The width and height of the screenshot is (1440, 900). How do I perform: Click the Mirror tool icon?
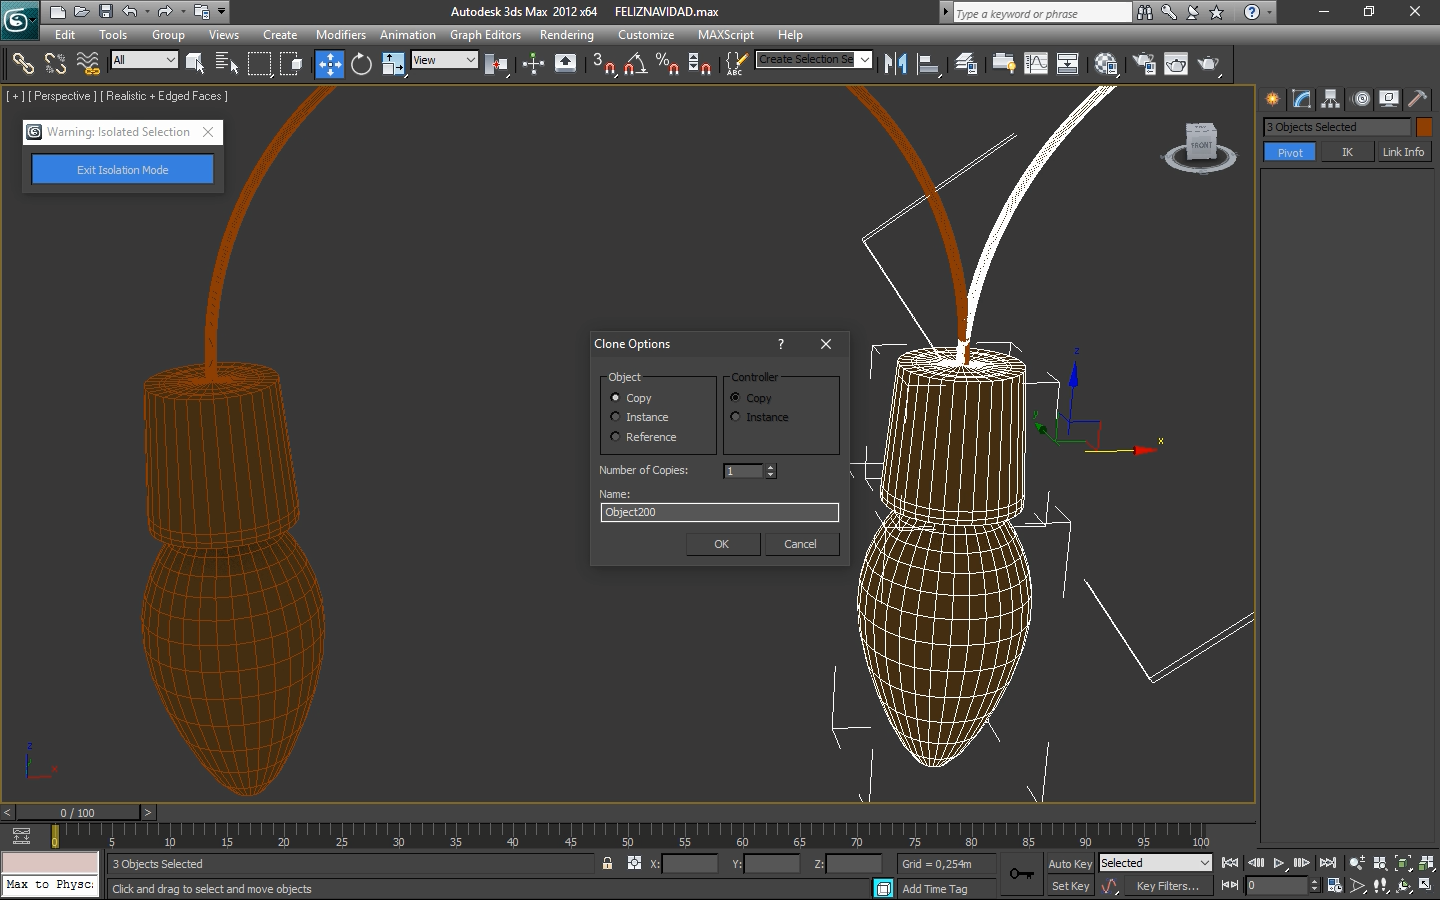tap(896, 64)
